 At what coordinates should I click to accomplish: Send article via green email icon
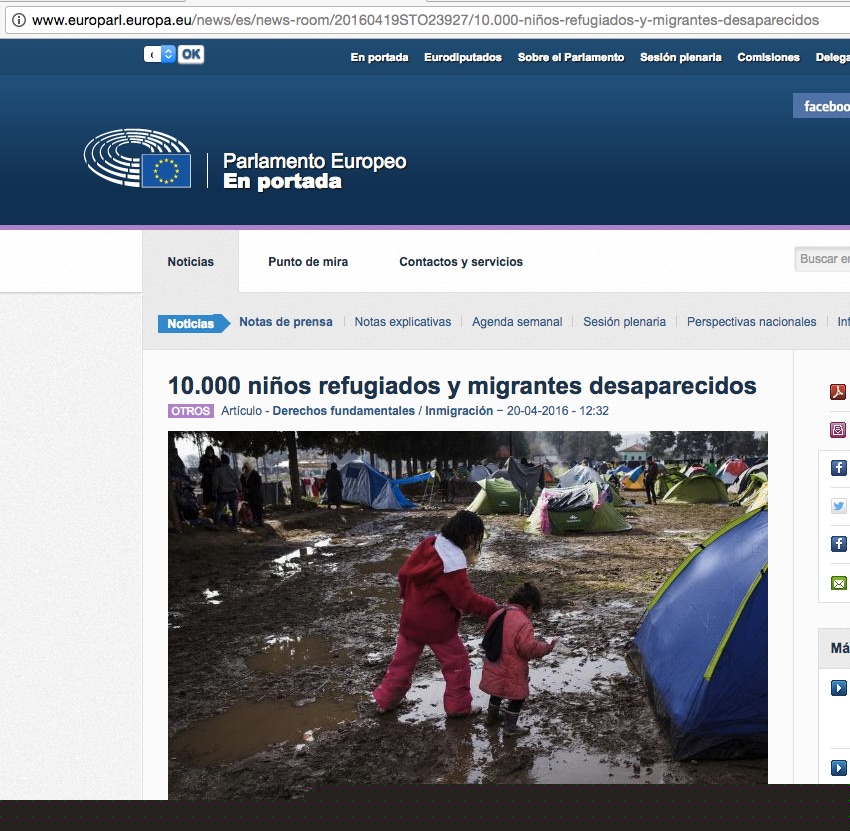click(839, 583)
